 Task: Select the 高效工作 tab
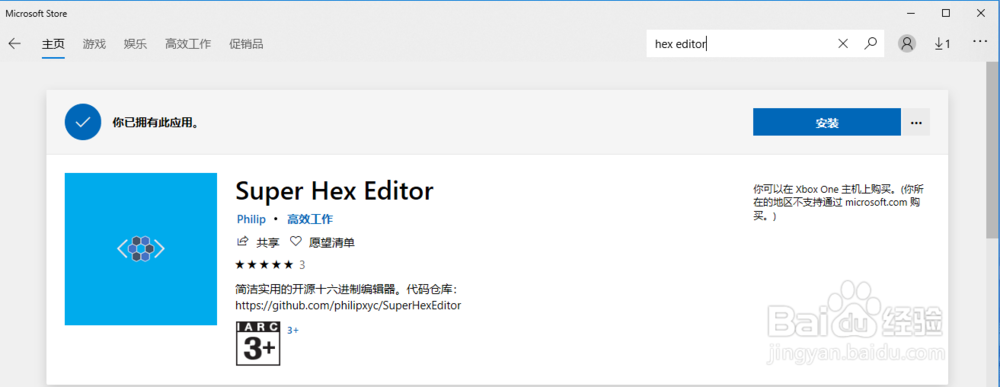(188, 44)
